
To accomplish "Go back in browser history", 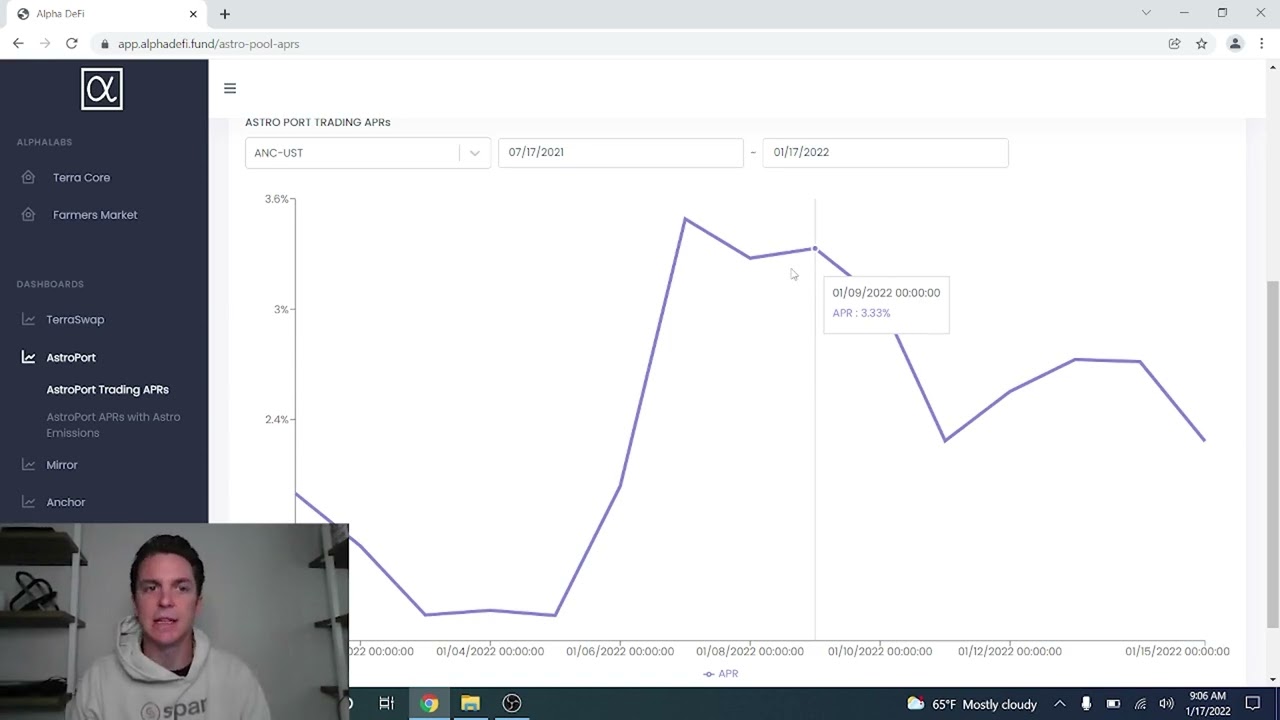I will click(x=18, y=43).
